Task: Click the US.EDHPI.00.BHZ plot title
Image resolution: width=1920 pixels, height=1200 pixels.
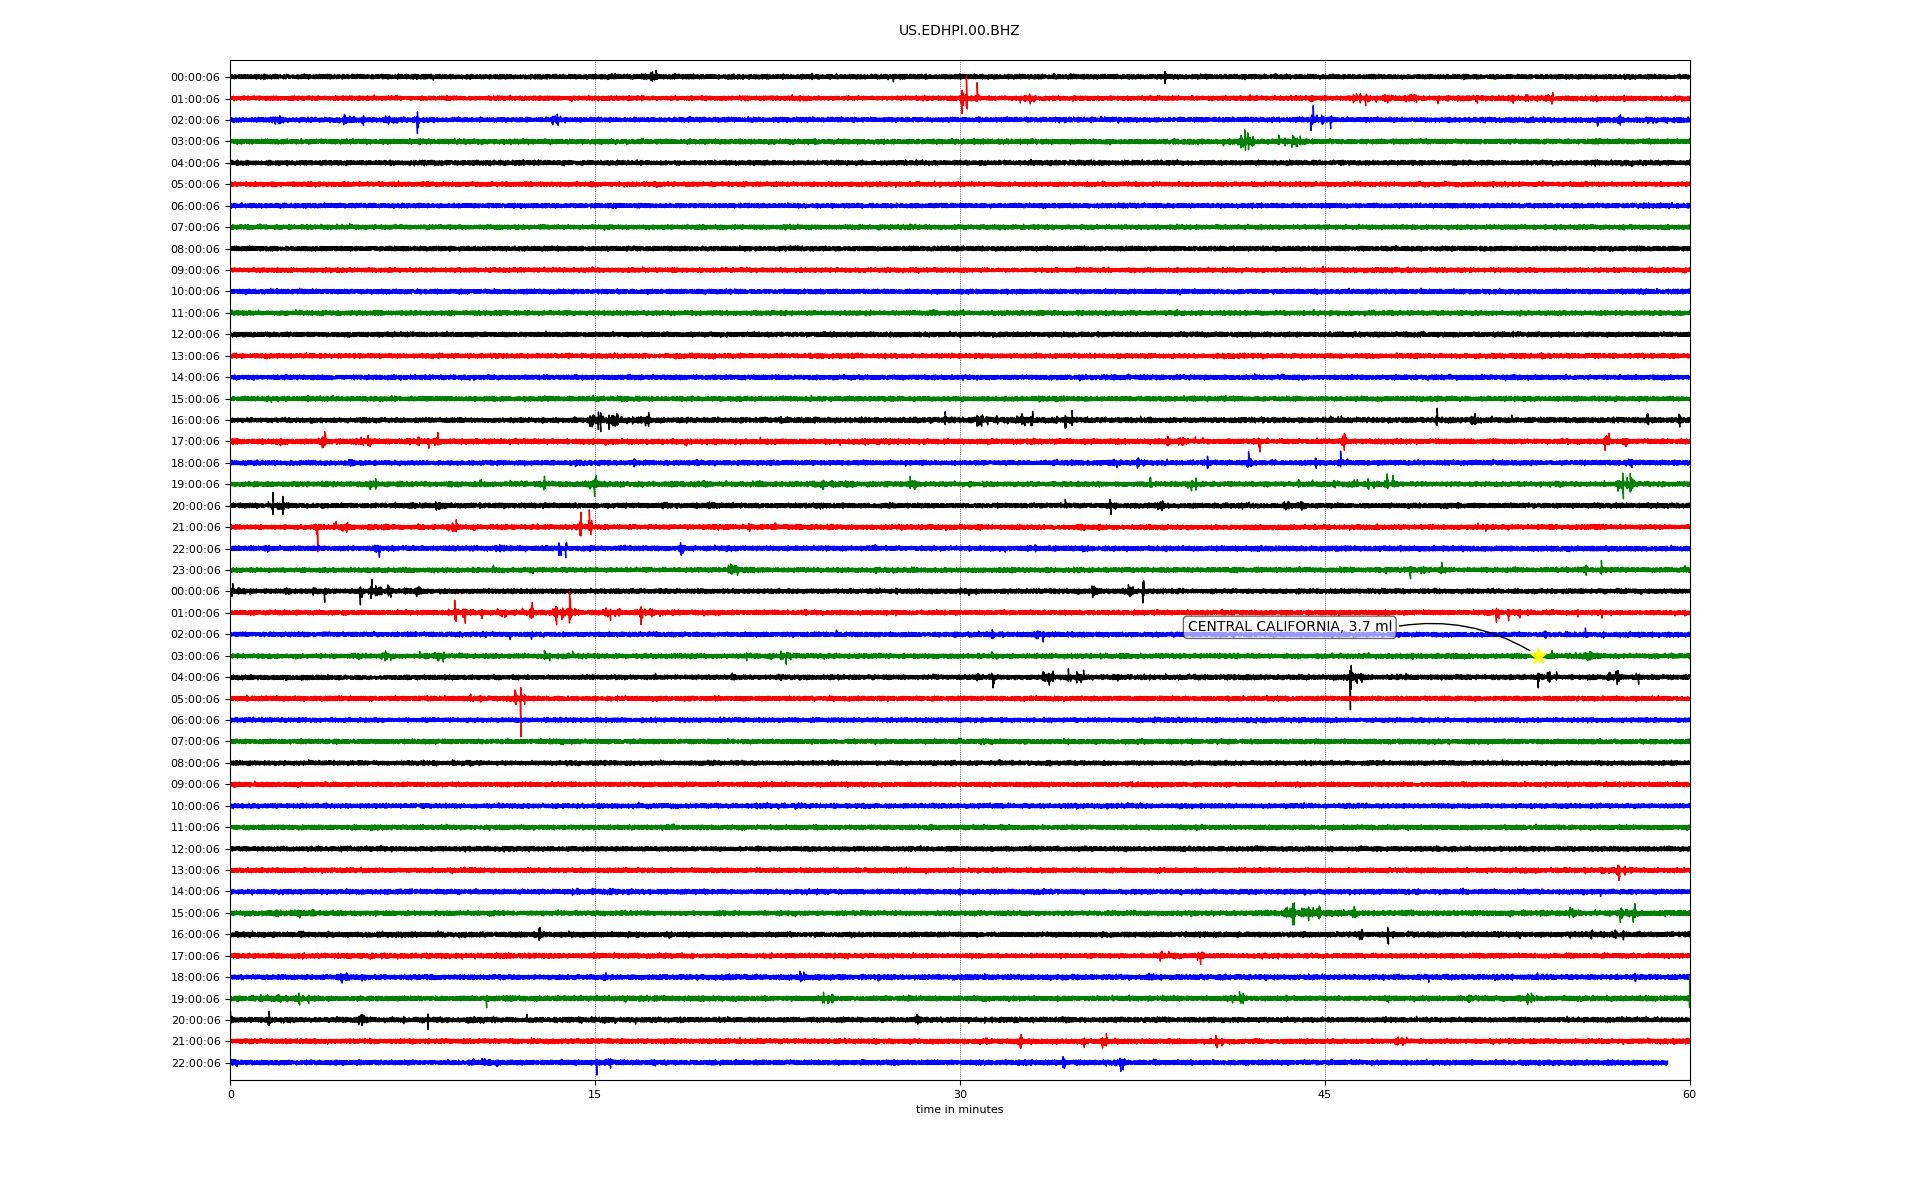Action: click(959, 31)
